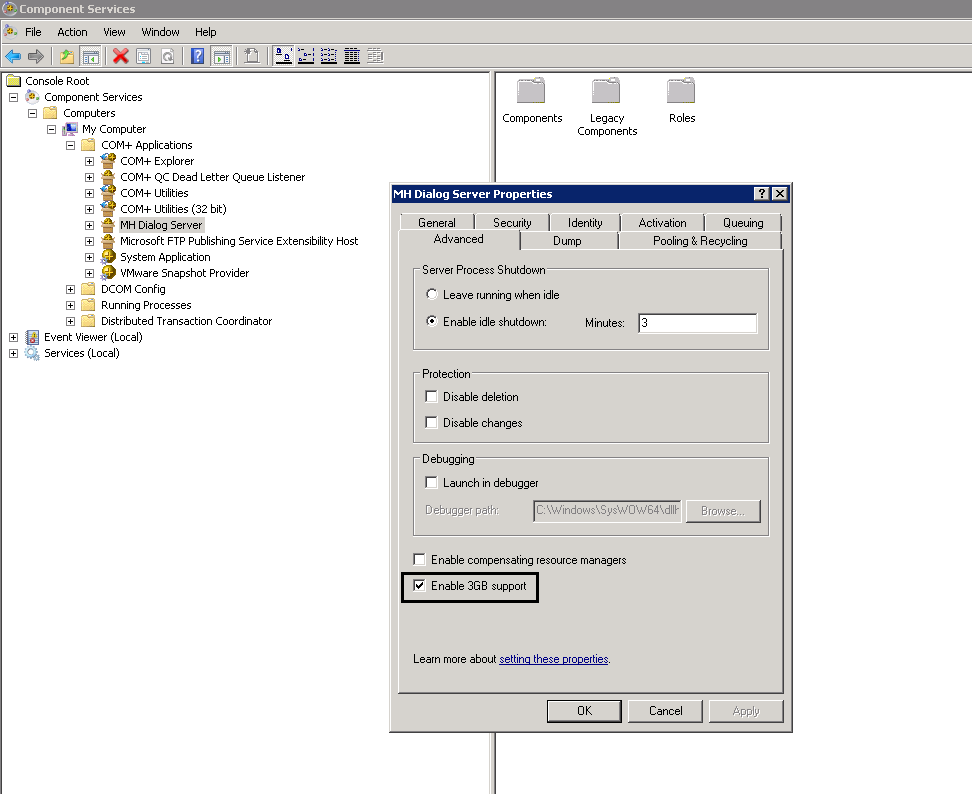The image size is (972, 794).
Task: Open the Roles folder in right pane
Action: pos(682,100)
